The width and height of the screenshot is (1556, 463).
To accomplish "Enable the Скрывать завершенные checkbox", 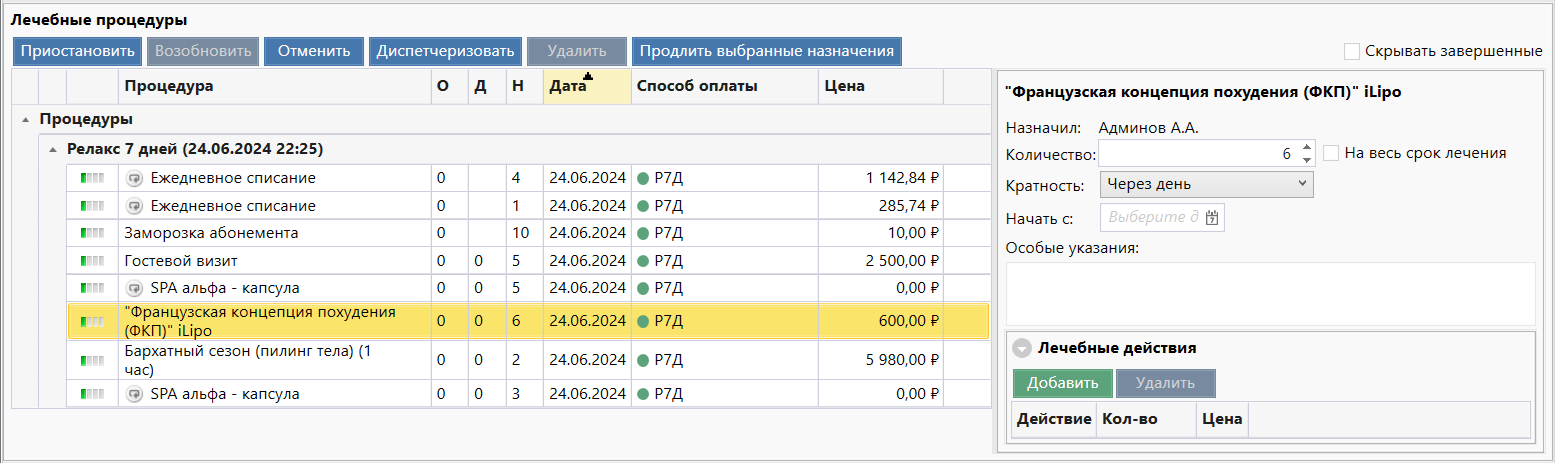I will 1352,51.
